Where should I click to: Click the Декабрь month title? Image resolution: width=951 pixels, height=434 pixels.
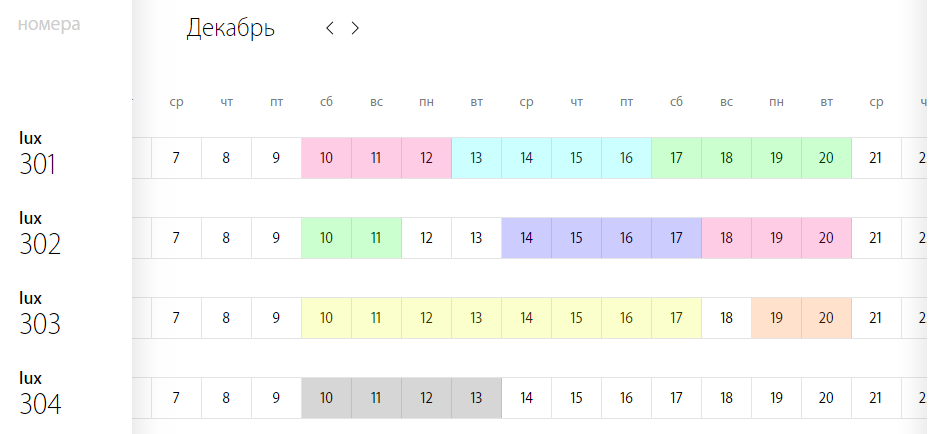tap(230, 28)
